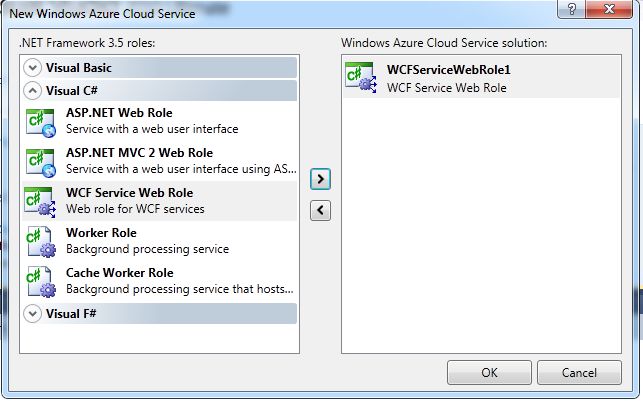The image size is (643, 401).
Task: Click the Visual F# header label
Action: [x=71, y=314]
